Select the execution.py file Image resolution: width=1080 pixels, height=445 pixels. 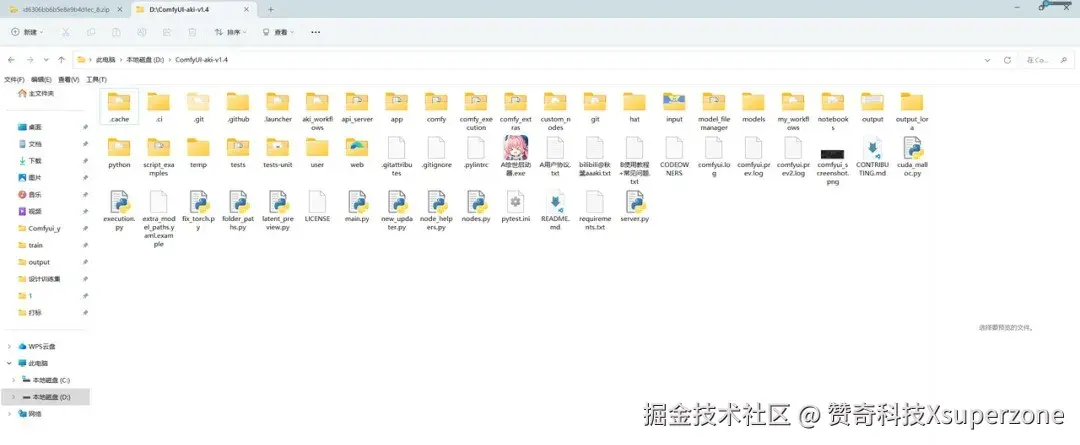click(119, 211)
